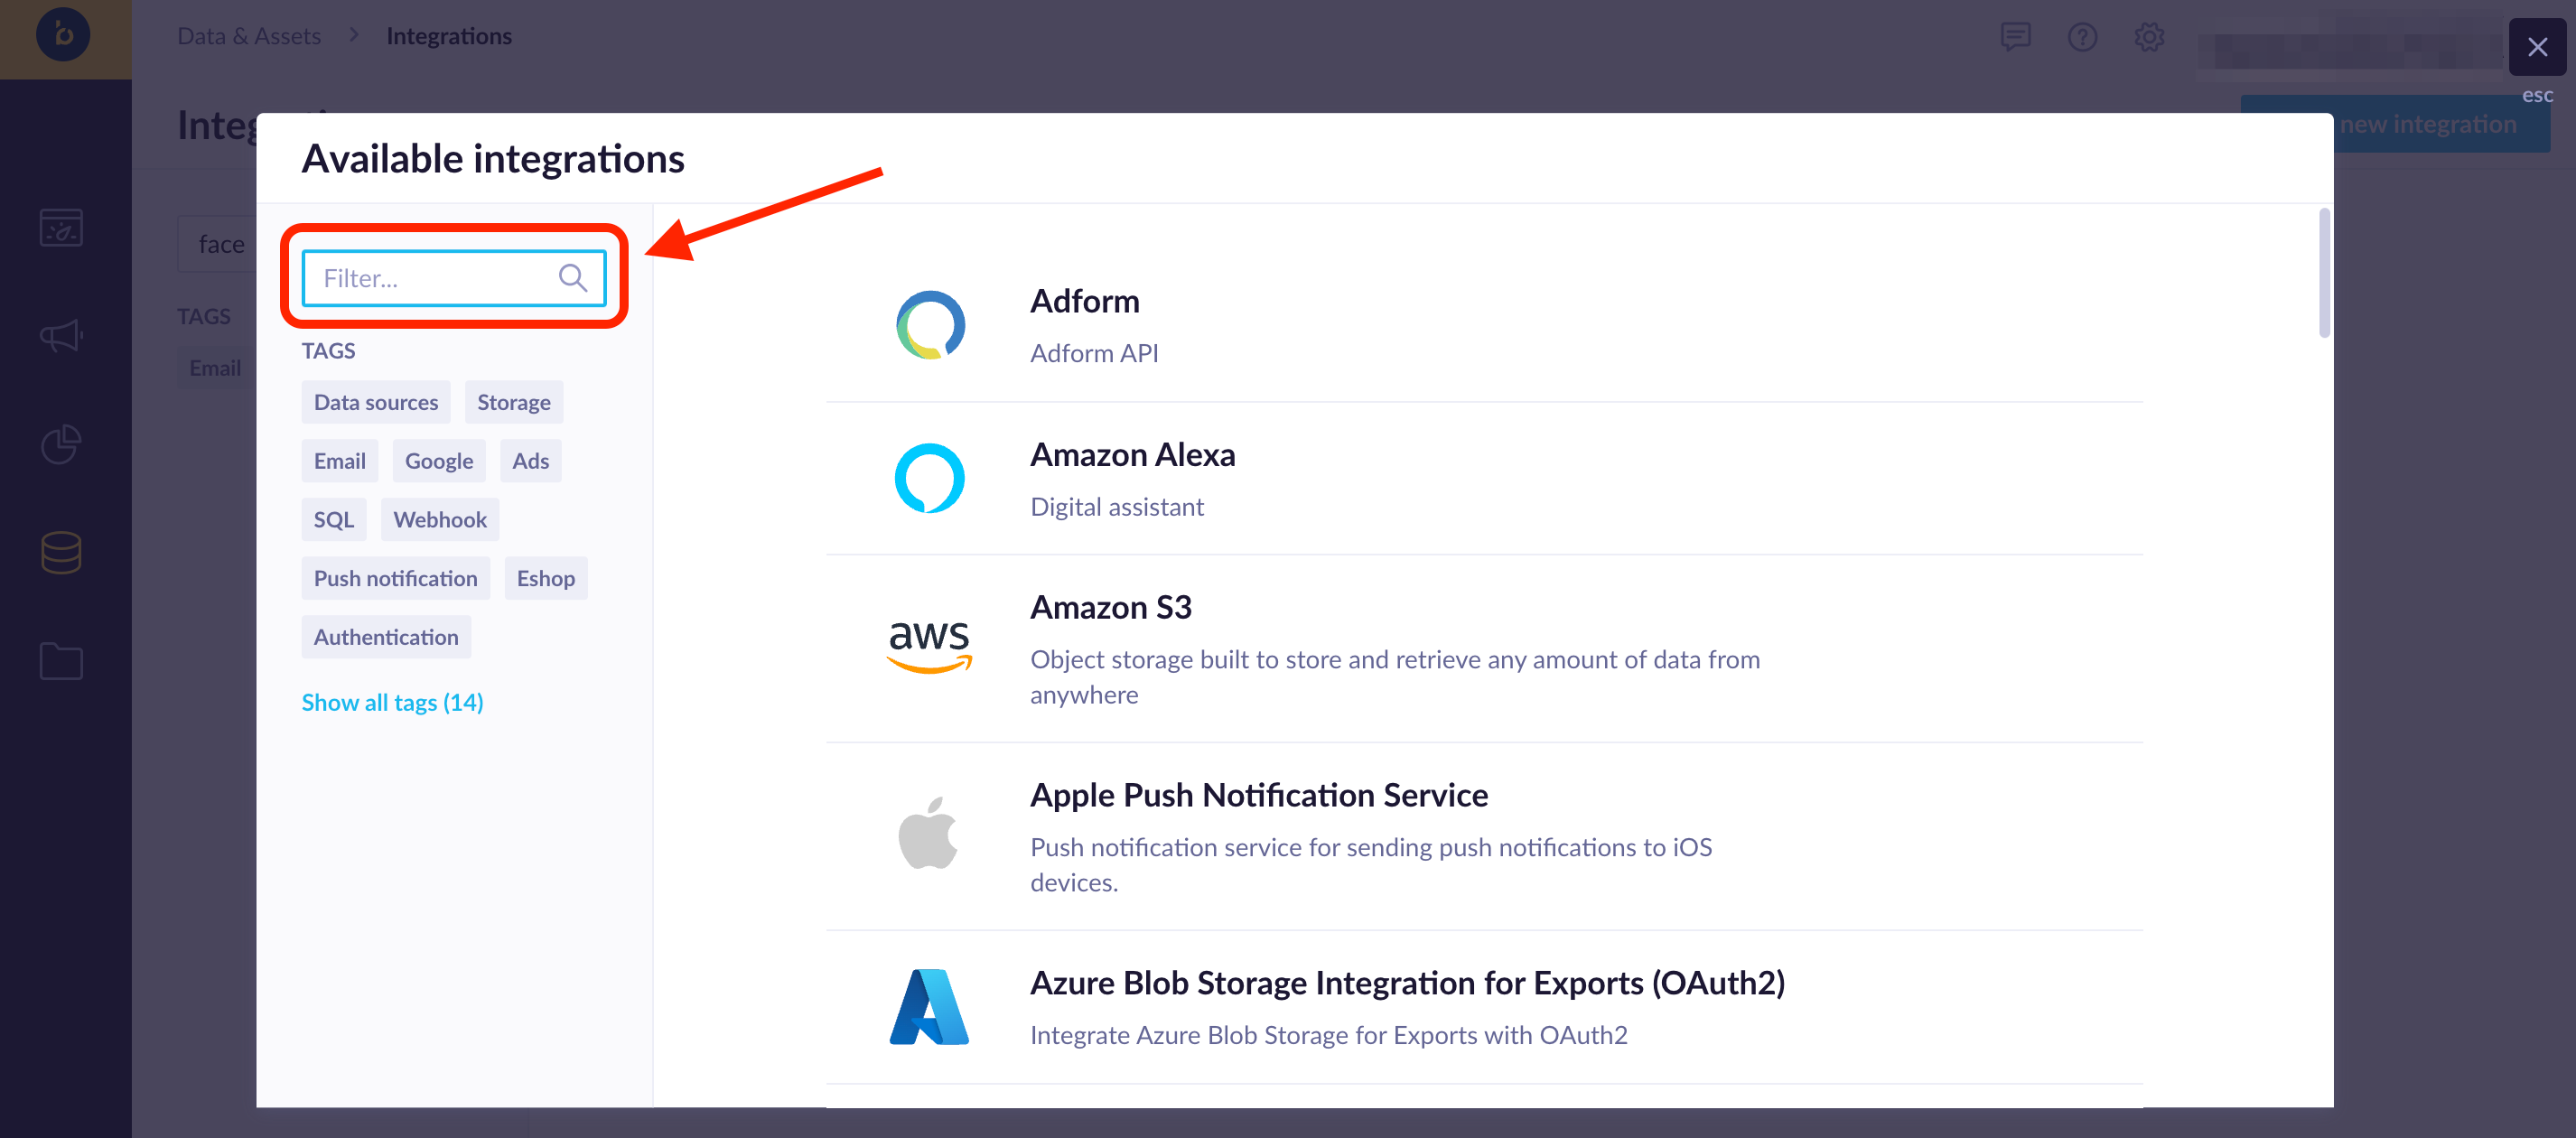Viewport: 2576px width, 1138px height.
Task: Toggle the Push notification tag filter
Action: [396, 578]
